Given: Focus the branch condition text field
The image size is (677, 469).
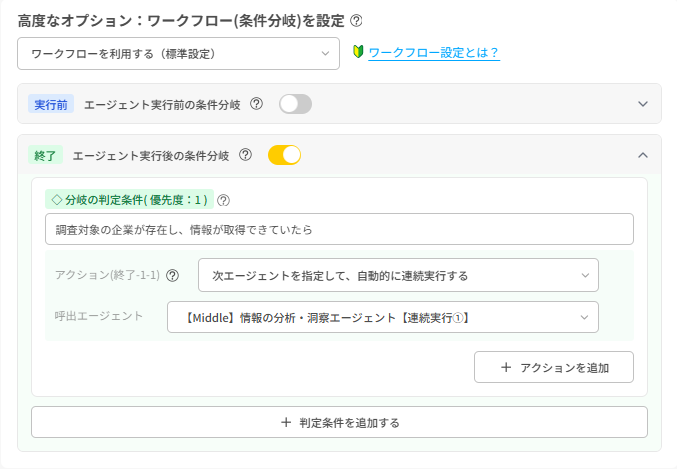Looking at the screenshot, I should coord(339,229).
